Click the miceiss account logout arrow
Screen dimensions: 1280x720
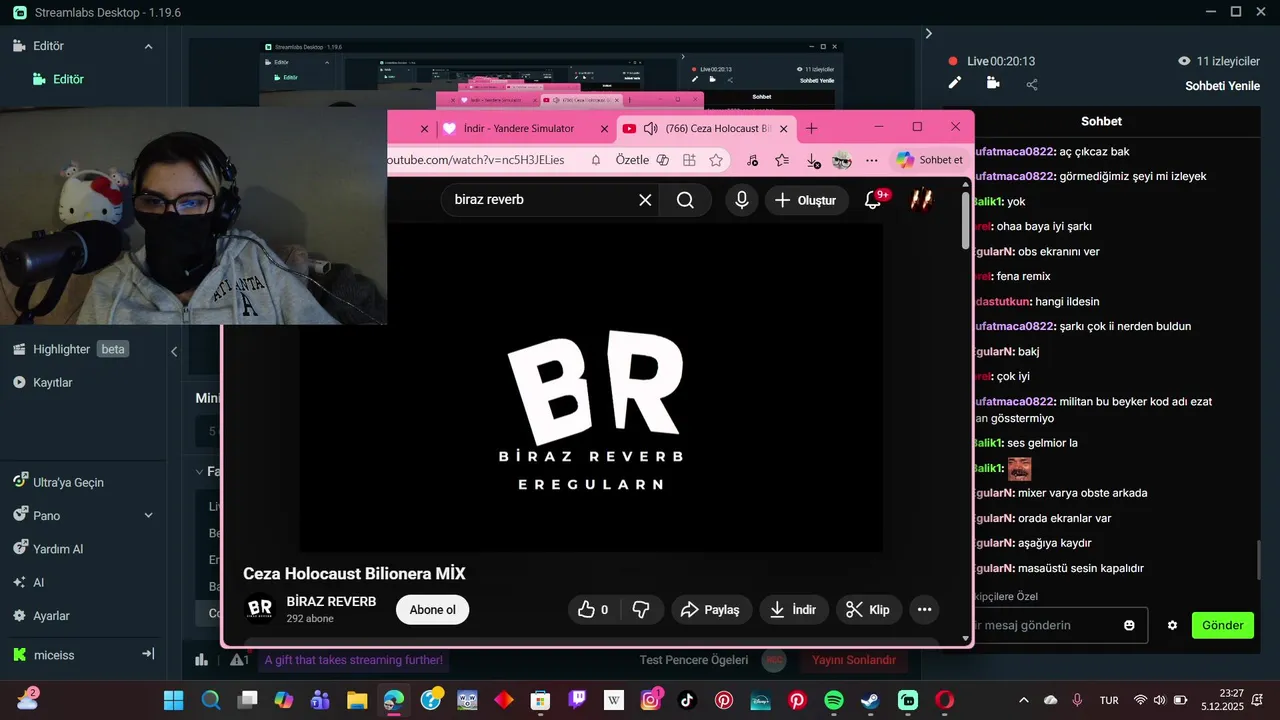(148, 654)
